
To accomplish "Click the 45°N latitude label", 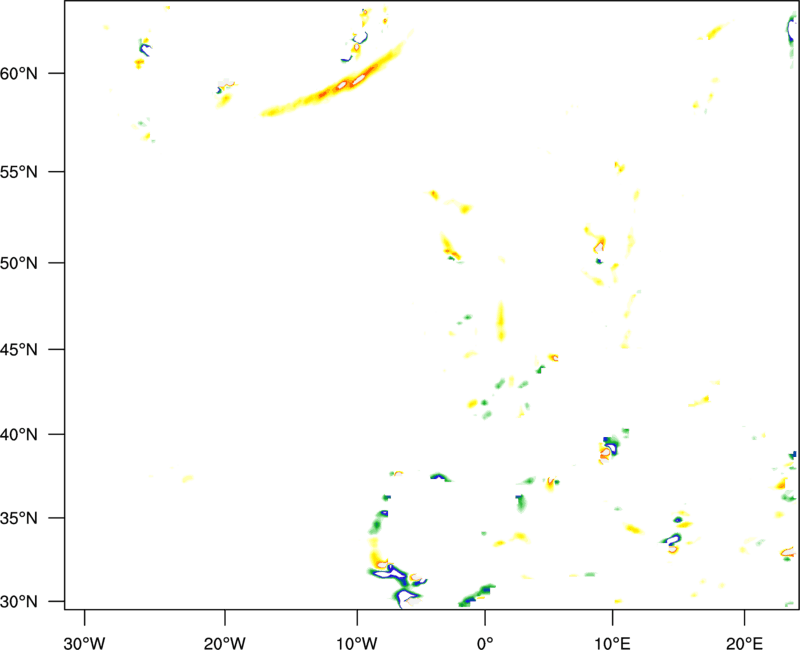I will point(19,349).
